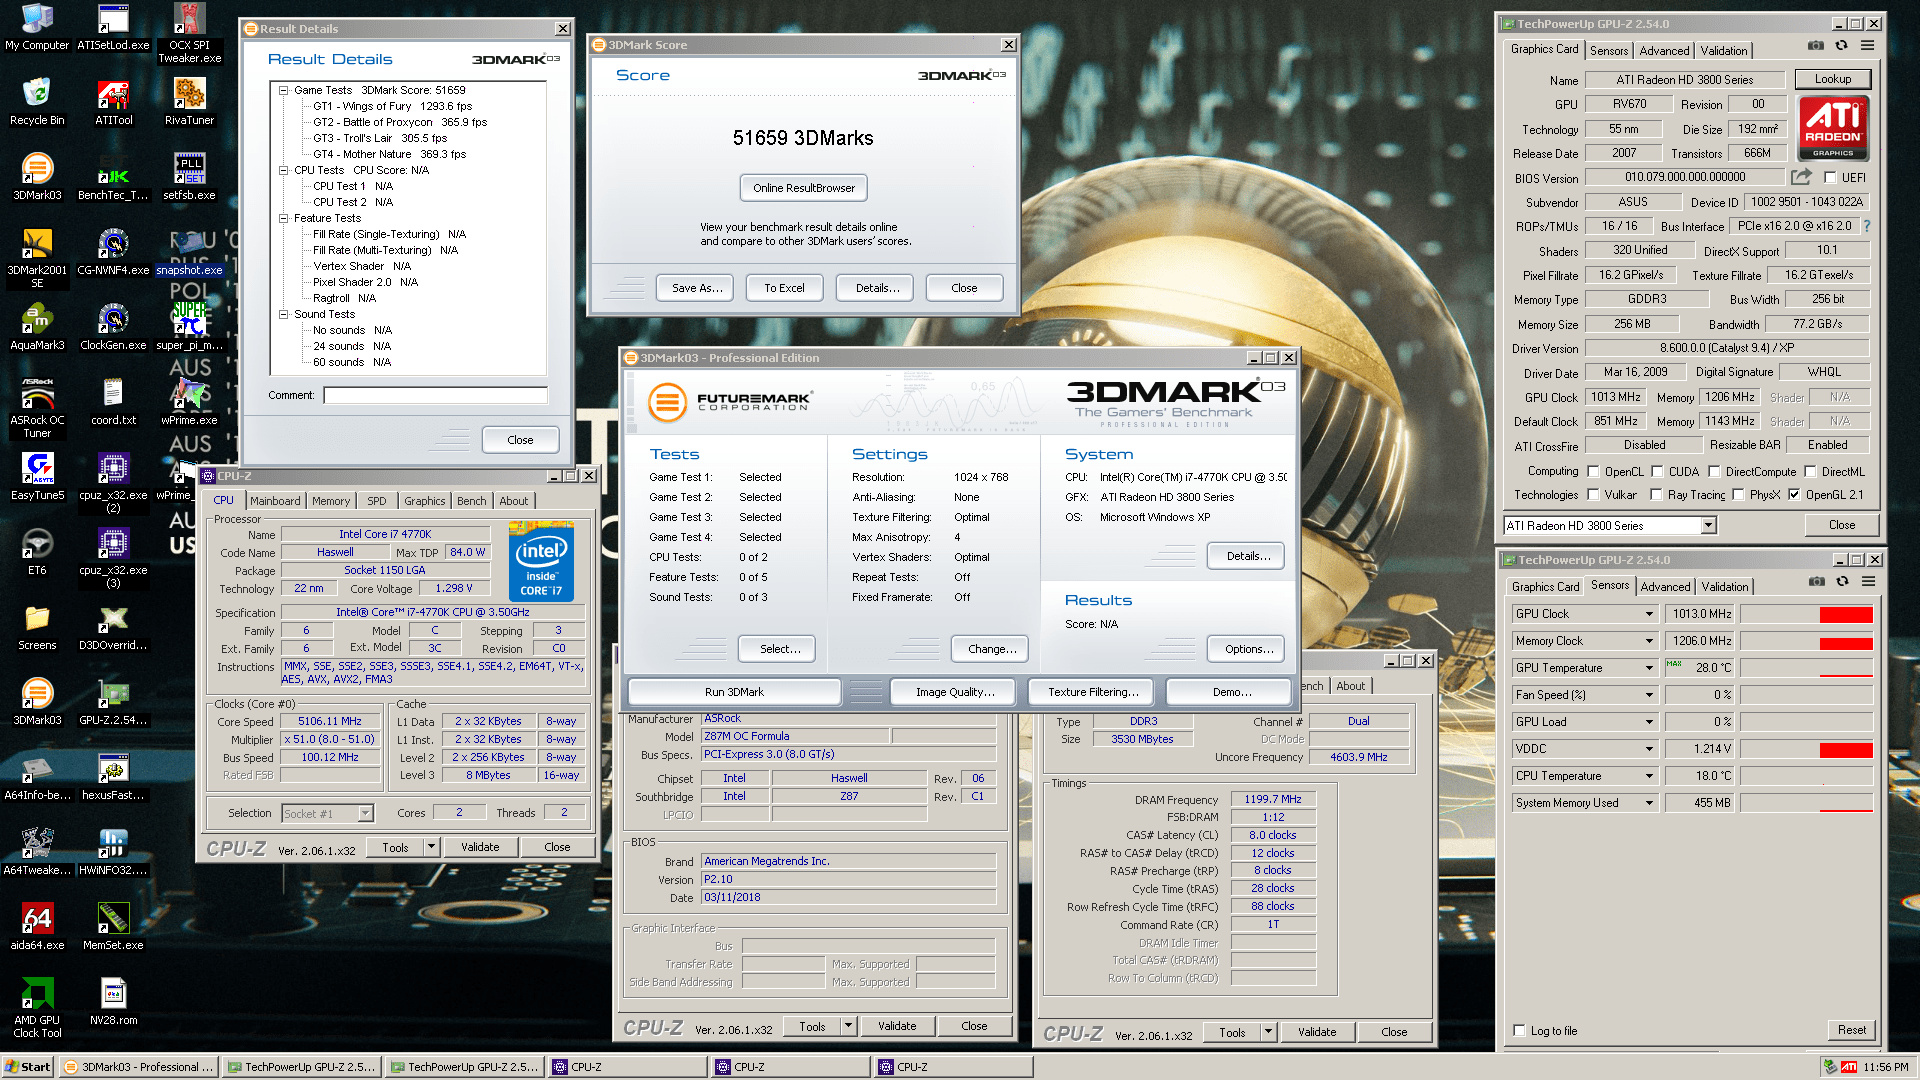Click Online ResultBrowser button
Screen dimensions: 1920x1080
tap(804, 188)
